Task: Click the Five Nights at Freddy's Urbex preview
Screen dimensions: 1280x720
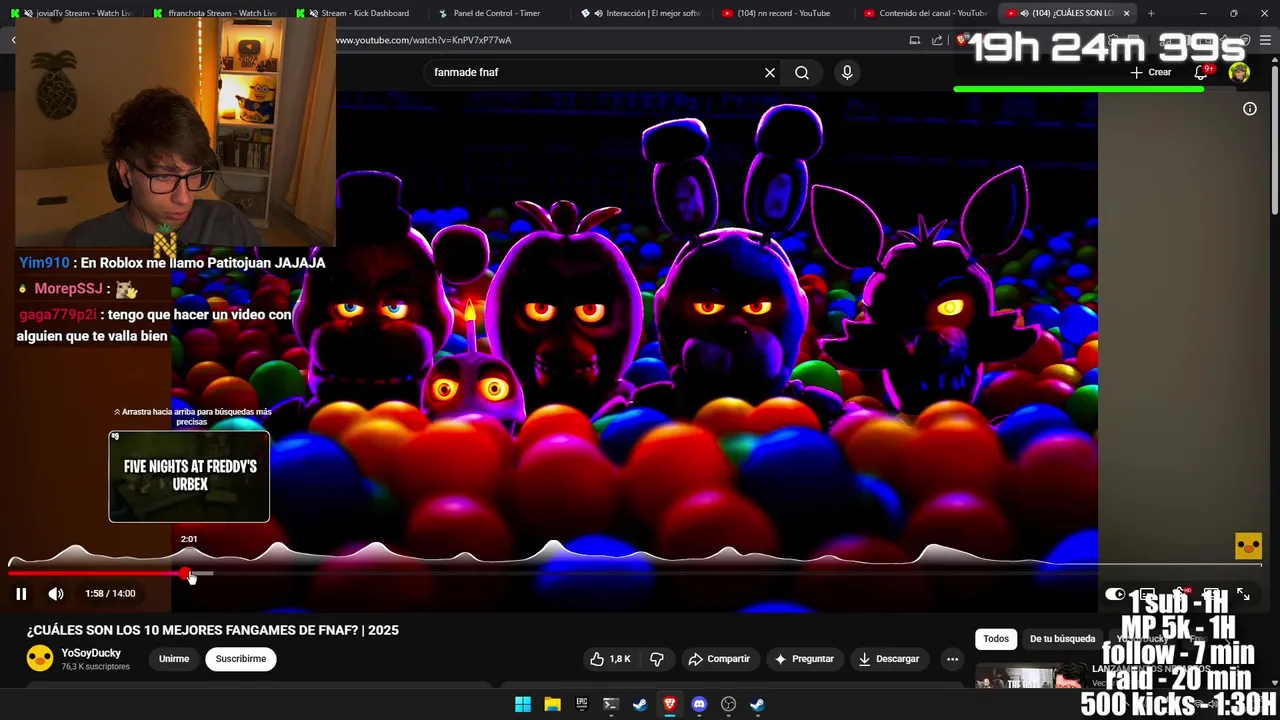Action: (x=189, y=477)
